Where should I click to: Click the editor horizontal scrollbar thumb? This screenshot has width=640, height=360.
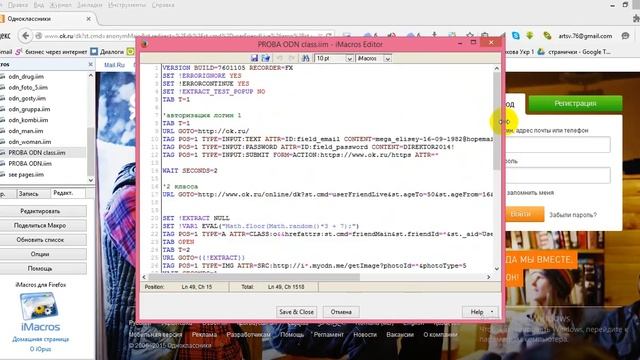point(254,277)
